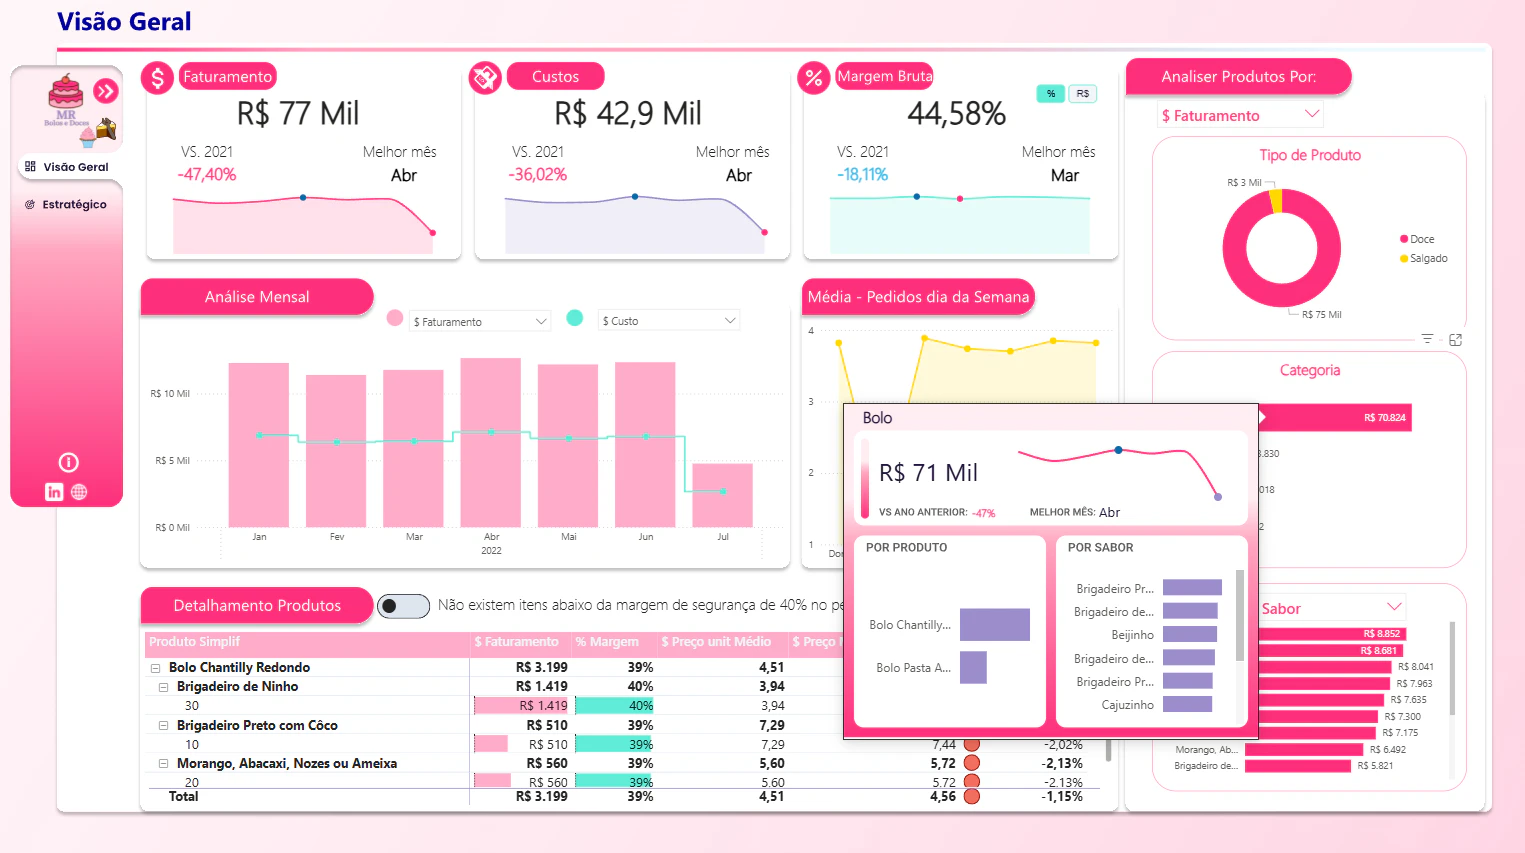Click the R$ 6.492 bar in Sabor chart
This screenshot has height=853, width=1525.
click(1304, 749)
